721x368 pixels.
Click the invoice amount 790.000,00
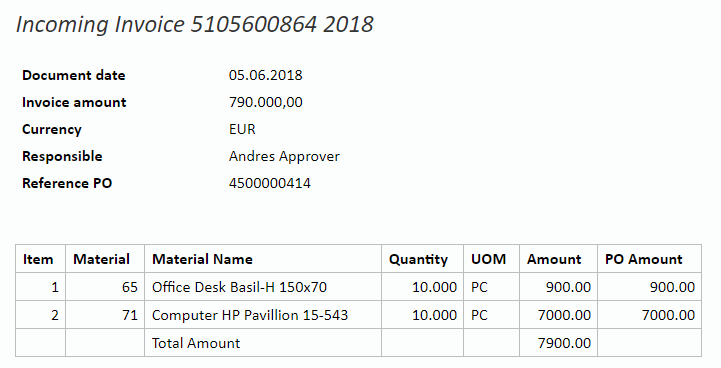pyautogui.click(x=265, y=102)
